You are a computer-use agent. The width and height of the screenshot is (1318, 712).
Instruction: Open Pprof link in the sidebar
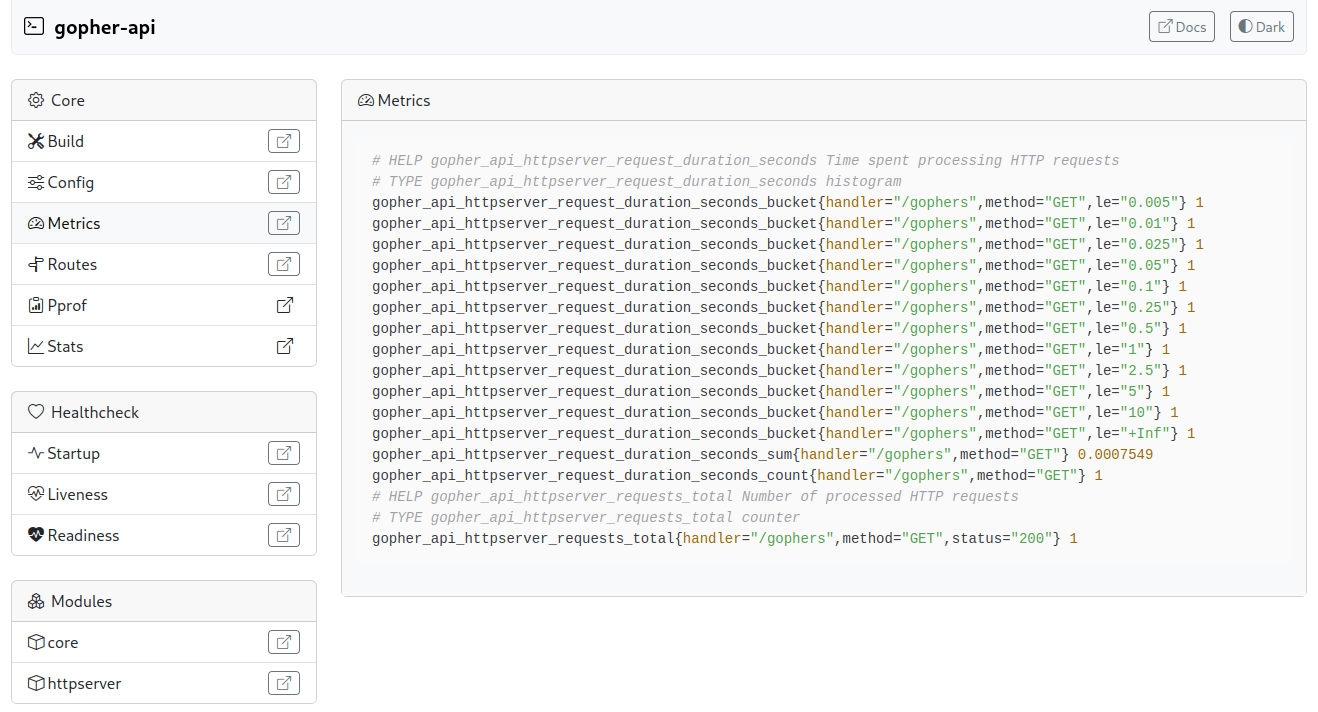[164, 305]
